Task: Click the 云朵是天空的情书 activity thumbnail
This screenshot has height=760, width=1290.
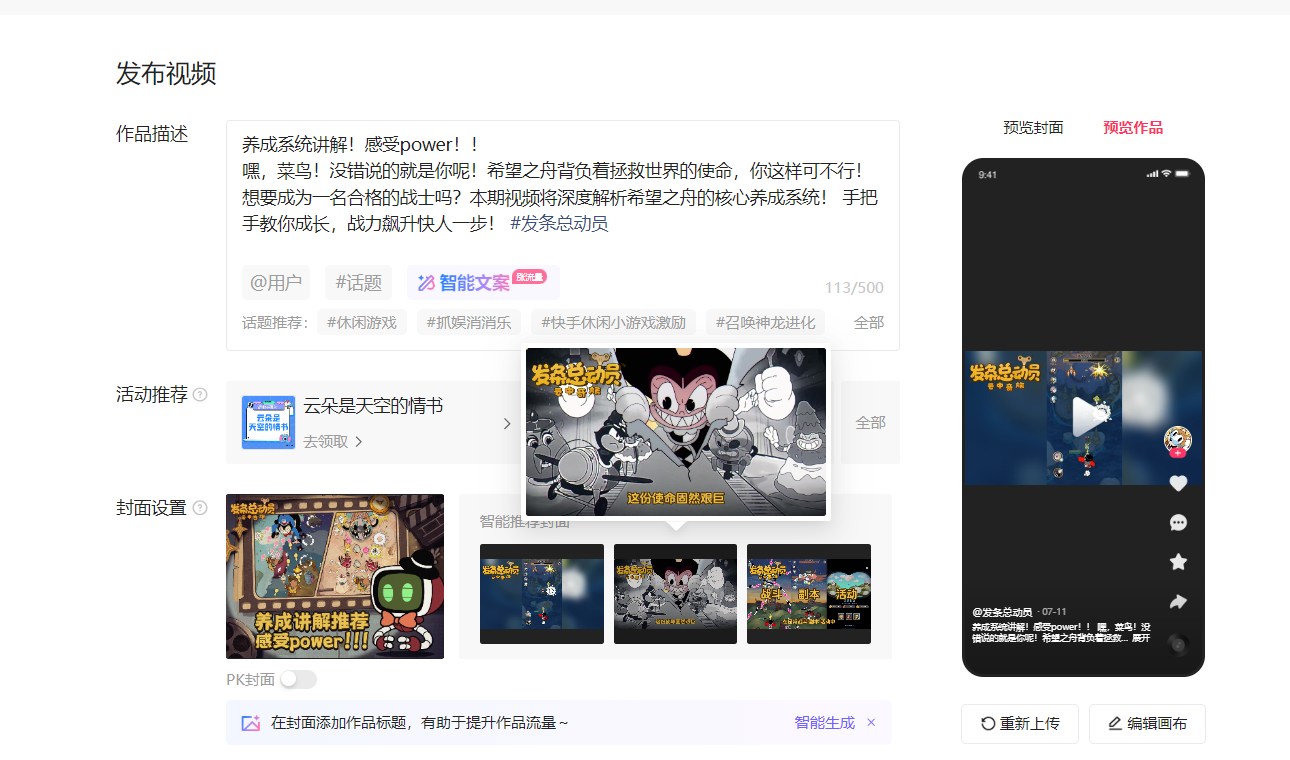Action: click(268, 422)
